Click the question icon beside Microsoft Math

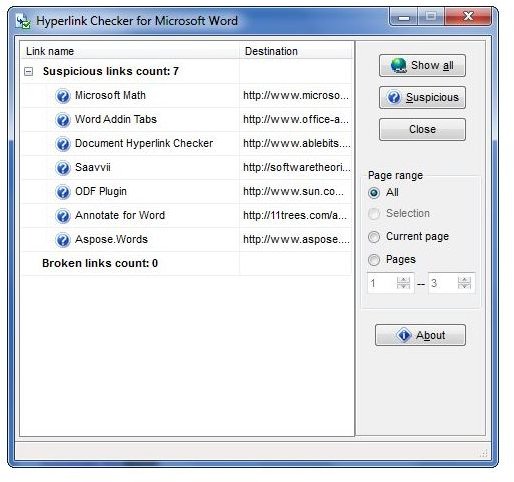tap(63, 96)
